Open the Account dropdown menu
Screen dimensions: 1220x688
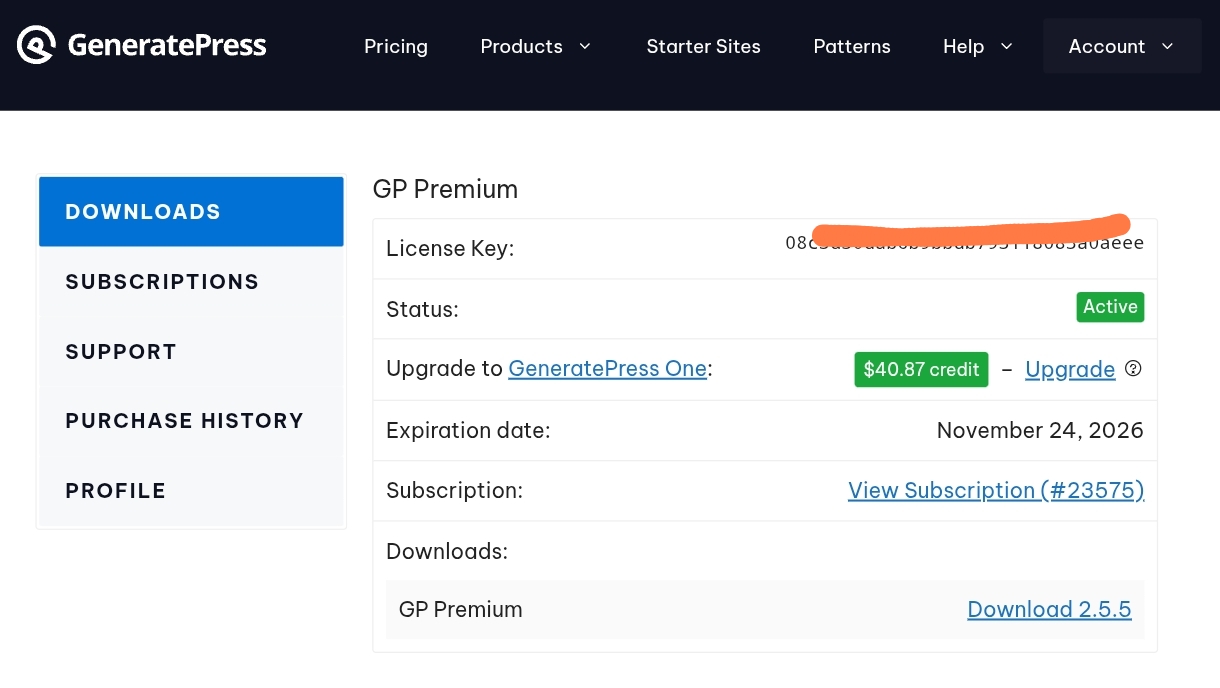pyautogui.click(x=1121, y=46)
